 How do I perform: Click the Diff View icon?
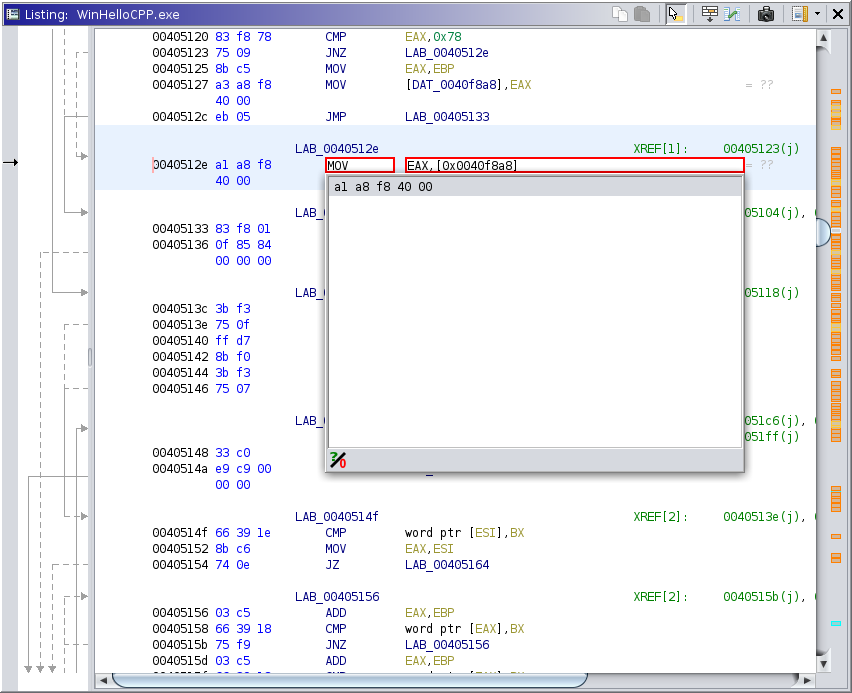click(x=733, y=14)
